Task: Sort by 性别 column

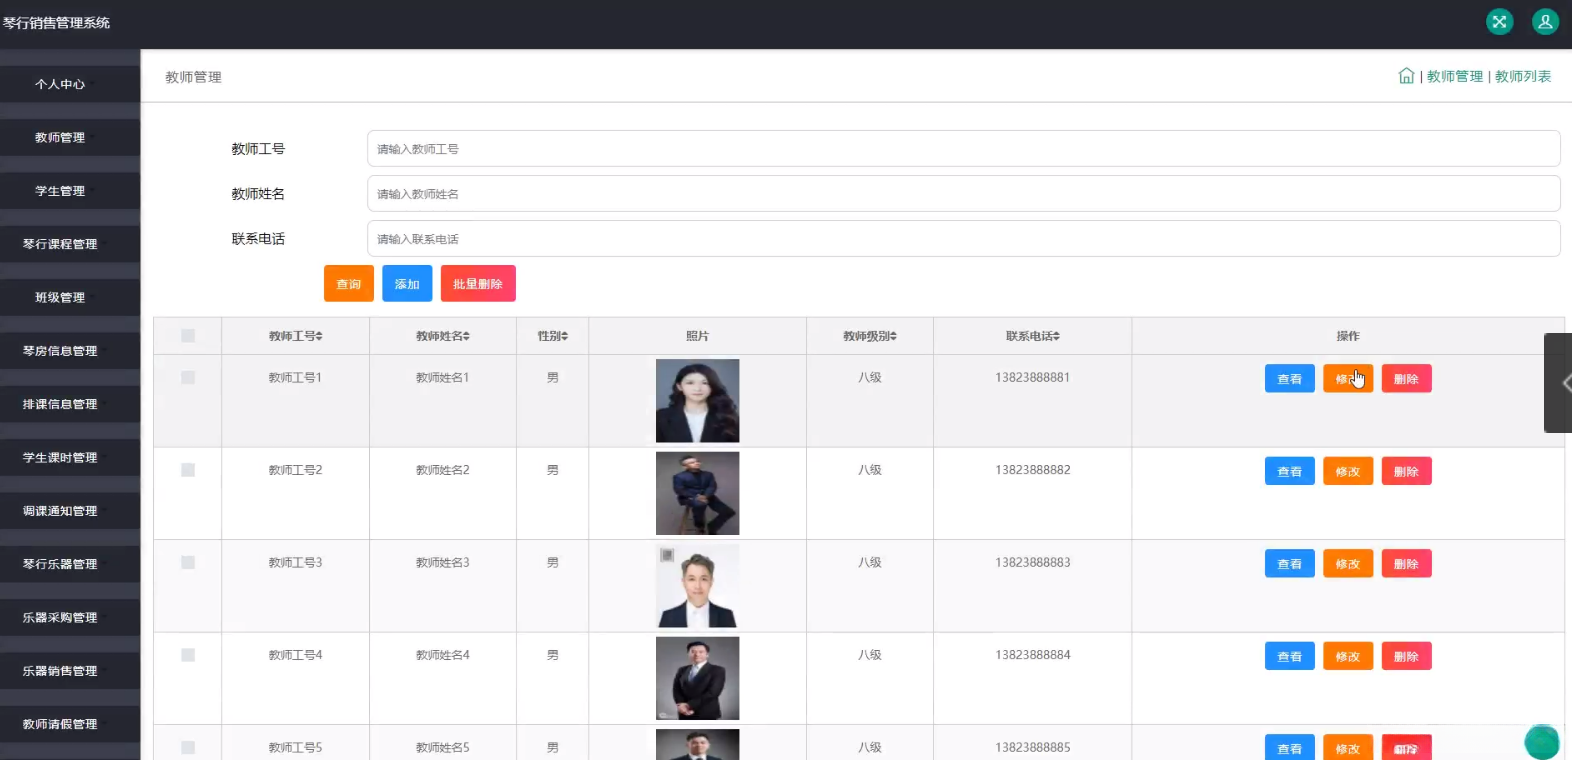Action: (x=552, y=336)
